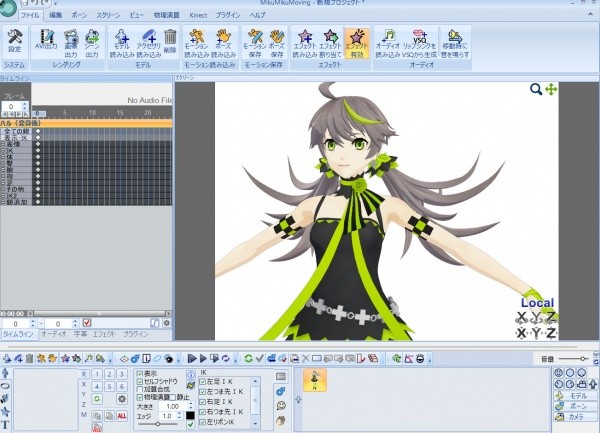Click オーディオ読み込み audio import icon
Screen dimensions: 600x433
[388, 43]
